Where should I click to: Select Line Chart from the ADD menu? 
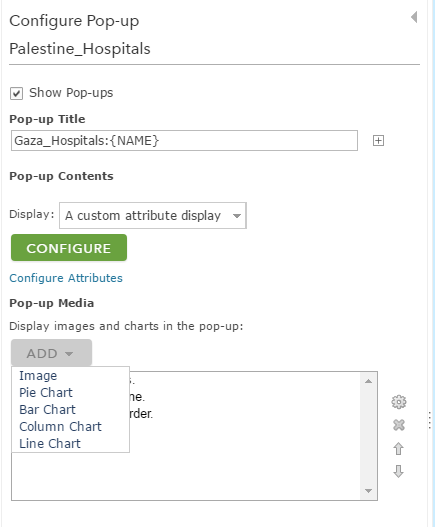(50, 444)
